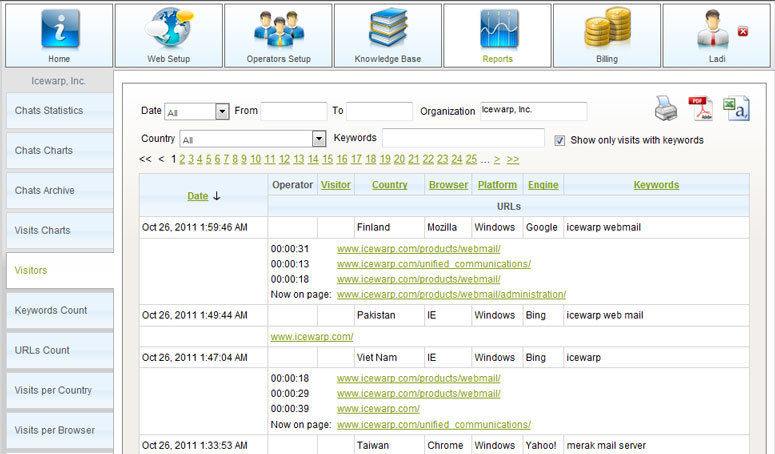Sort table by Platform column

click(497, 185)
